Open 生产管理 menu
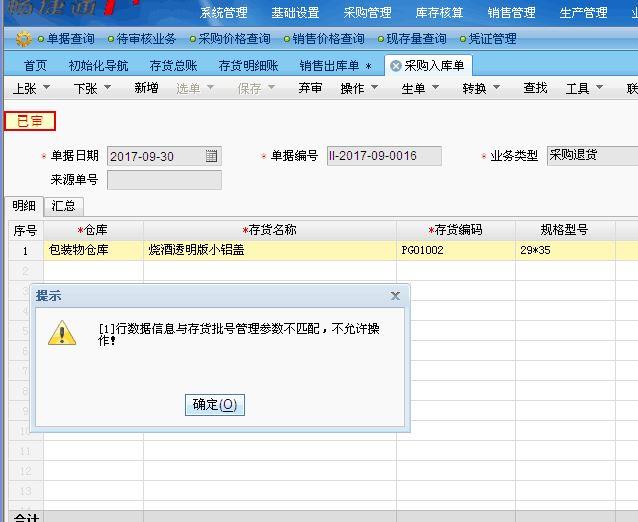 click(583, 13)
